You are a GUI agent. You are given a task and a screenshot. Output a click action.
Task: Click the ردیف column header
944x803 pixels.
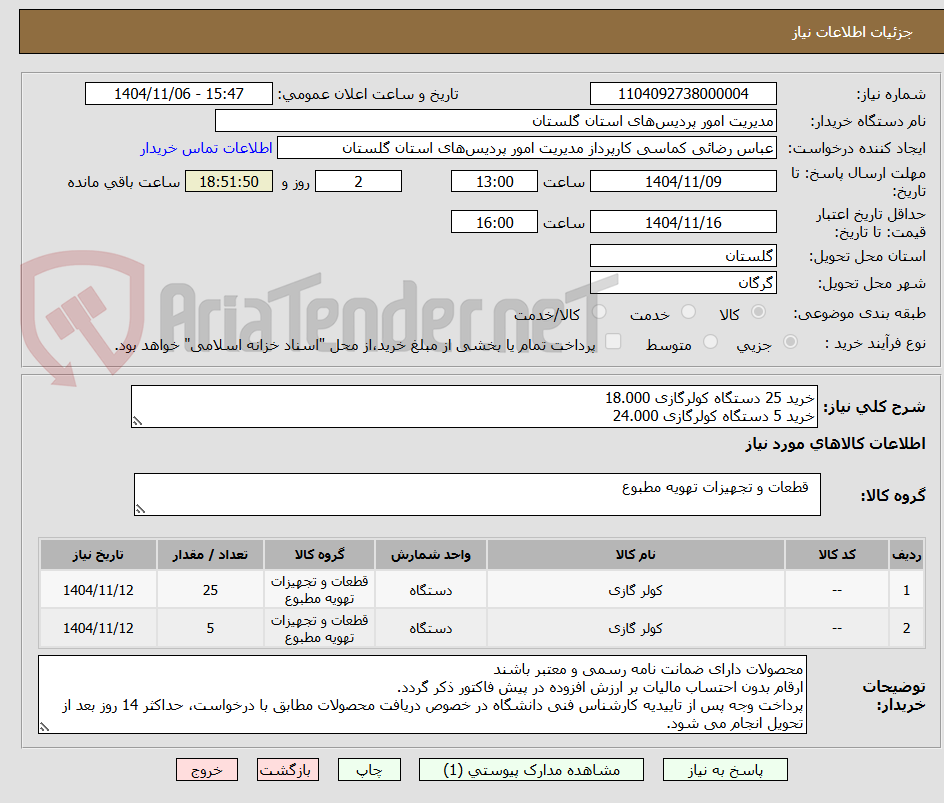coord(906,554)
